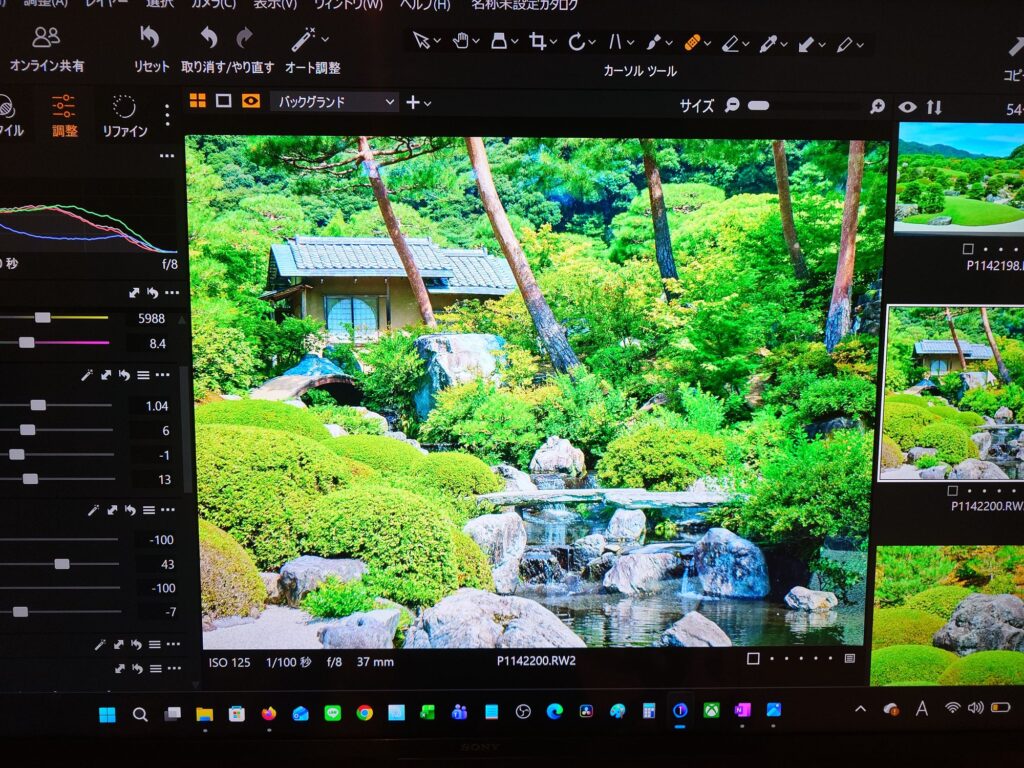This screenshot has height=768, width=1024.
Task: Switch to the 調整 tool tab
Action: (x=64, y=116)
